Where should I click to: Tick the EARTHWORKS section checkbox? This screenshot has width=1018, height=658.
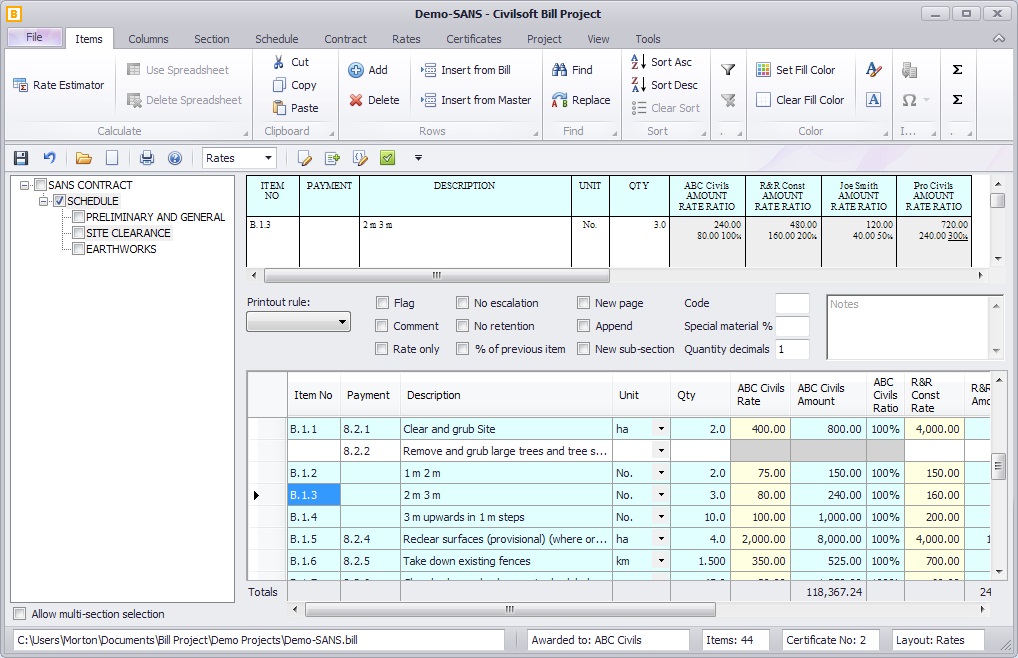coord(78,249)
